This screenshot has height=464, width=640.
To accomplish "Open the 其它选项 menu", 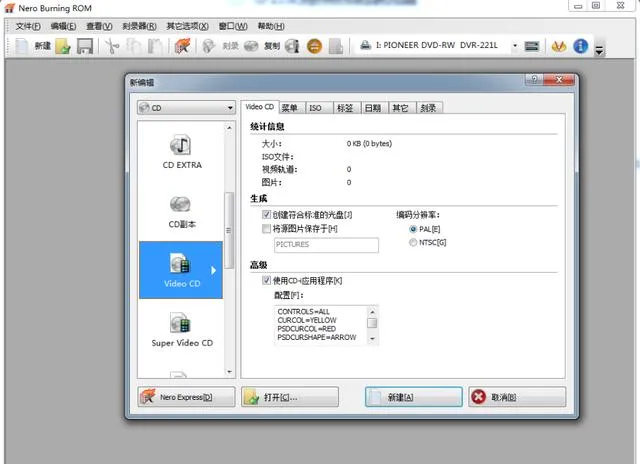I will point(187,27).
